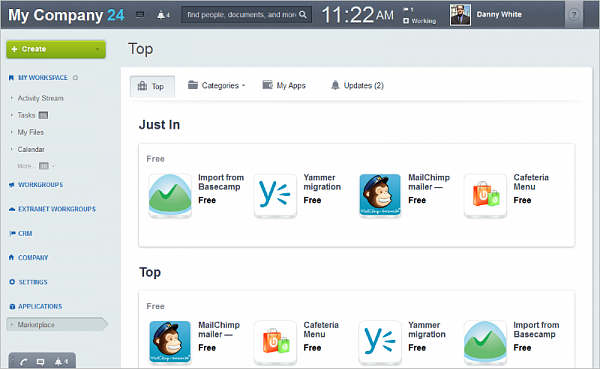The width and height of the screenshot is (600, 369).
Task: Click MailChimp mailer title in Just In
Action: pos(429,182)
